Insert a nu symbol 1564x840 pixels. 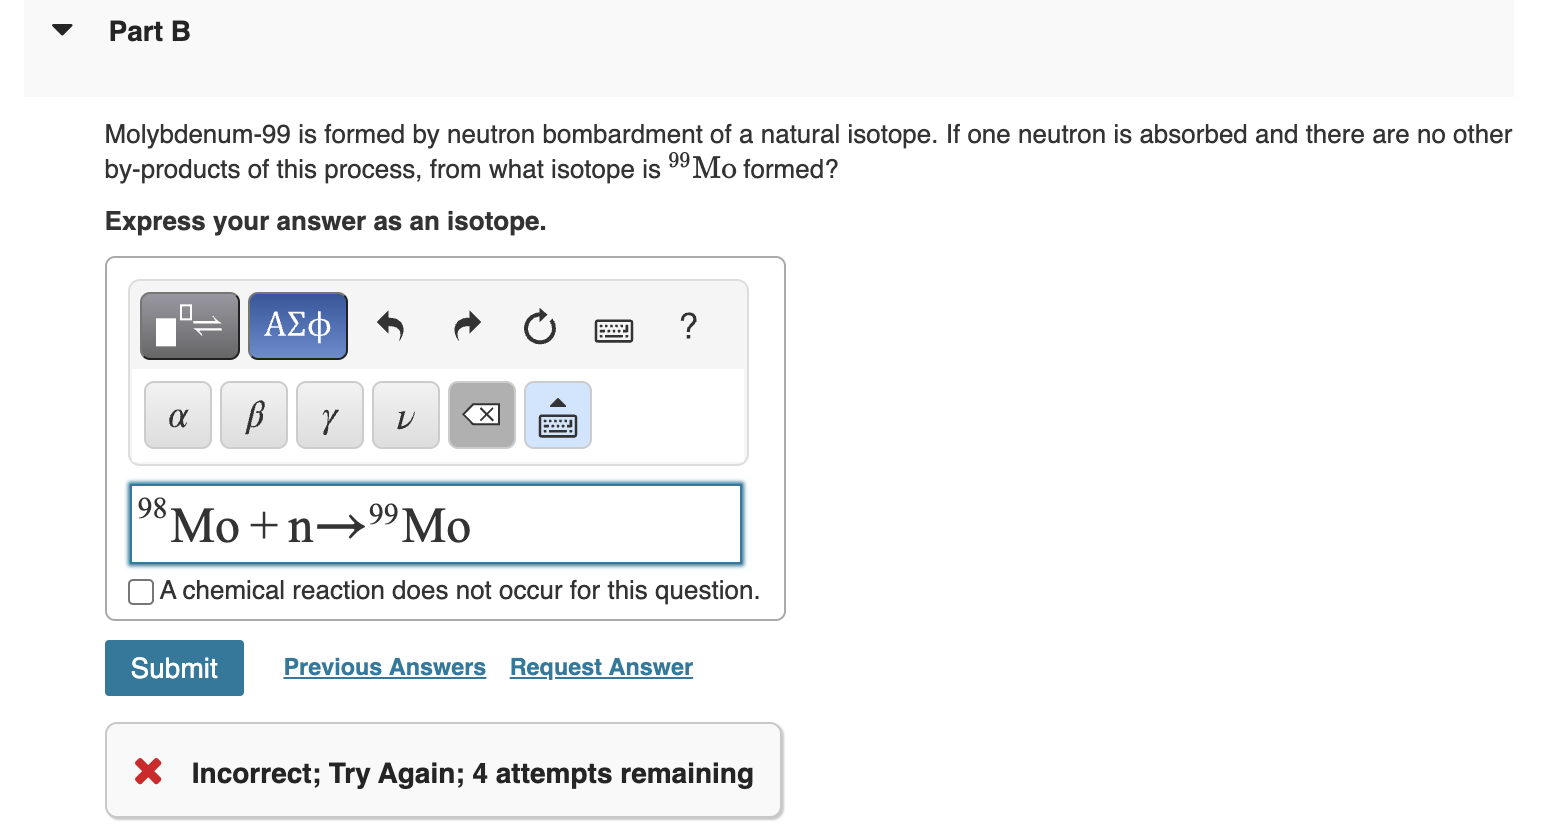(405, 415)
